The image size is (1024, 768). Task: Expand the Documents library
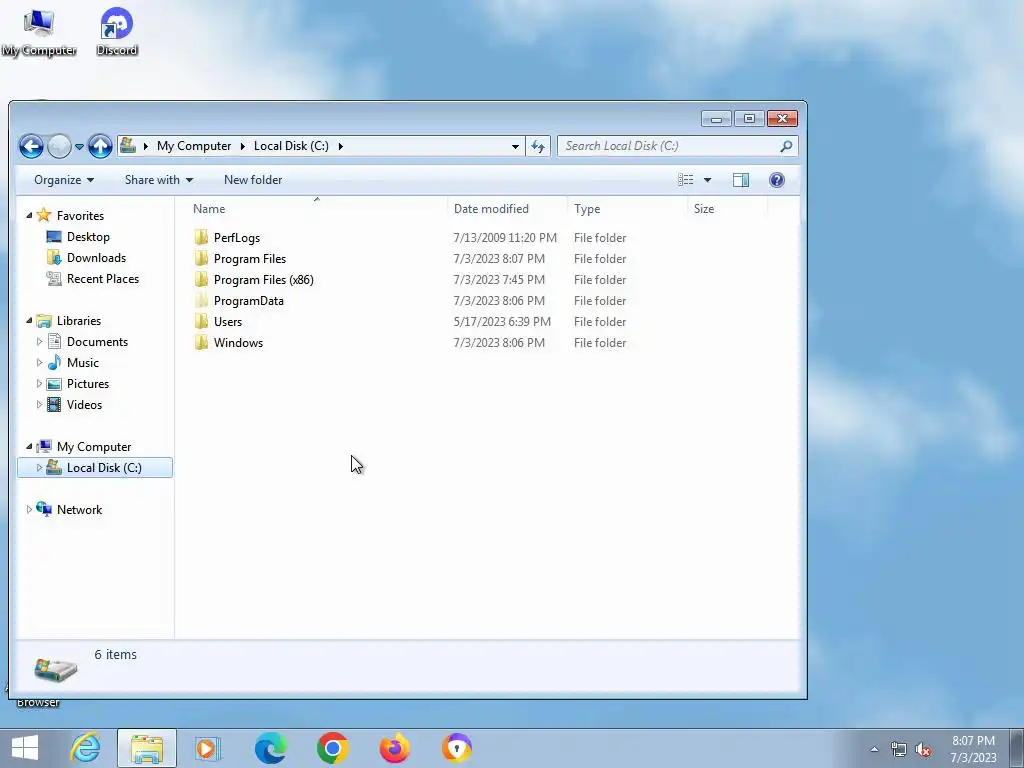(39, 342)
